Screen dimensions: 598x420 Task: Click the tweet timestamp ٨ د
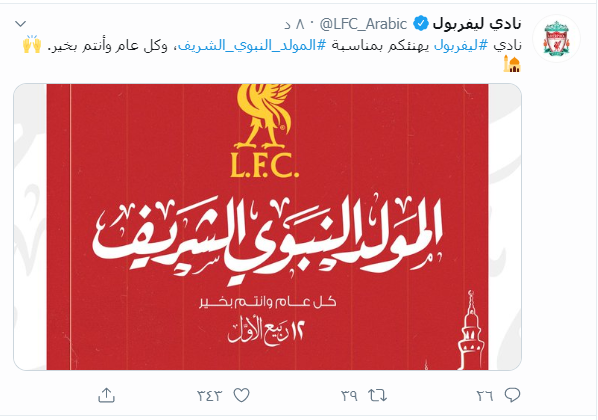[x=295, y=24]
